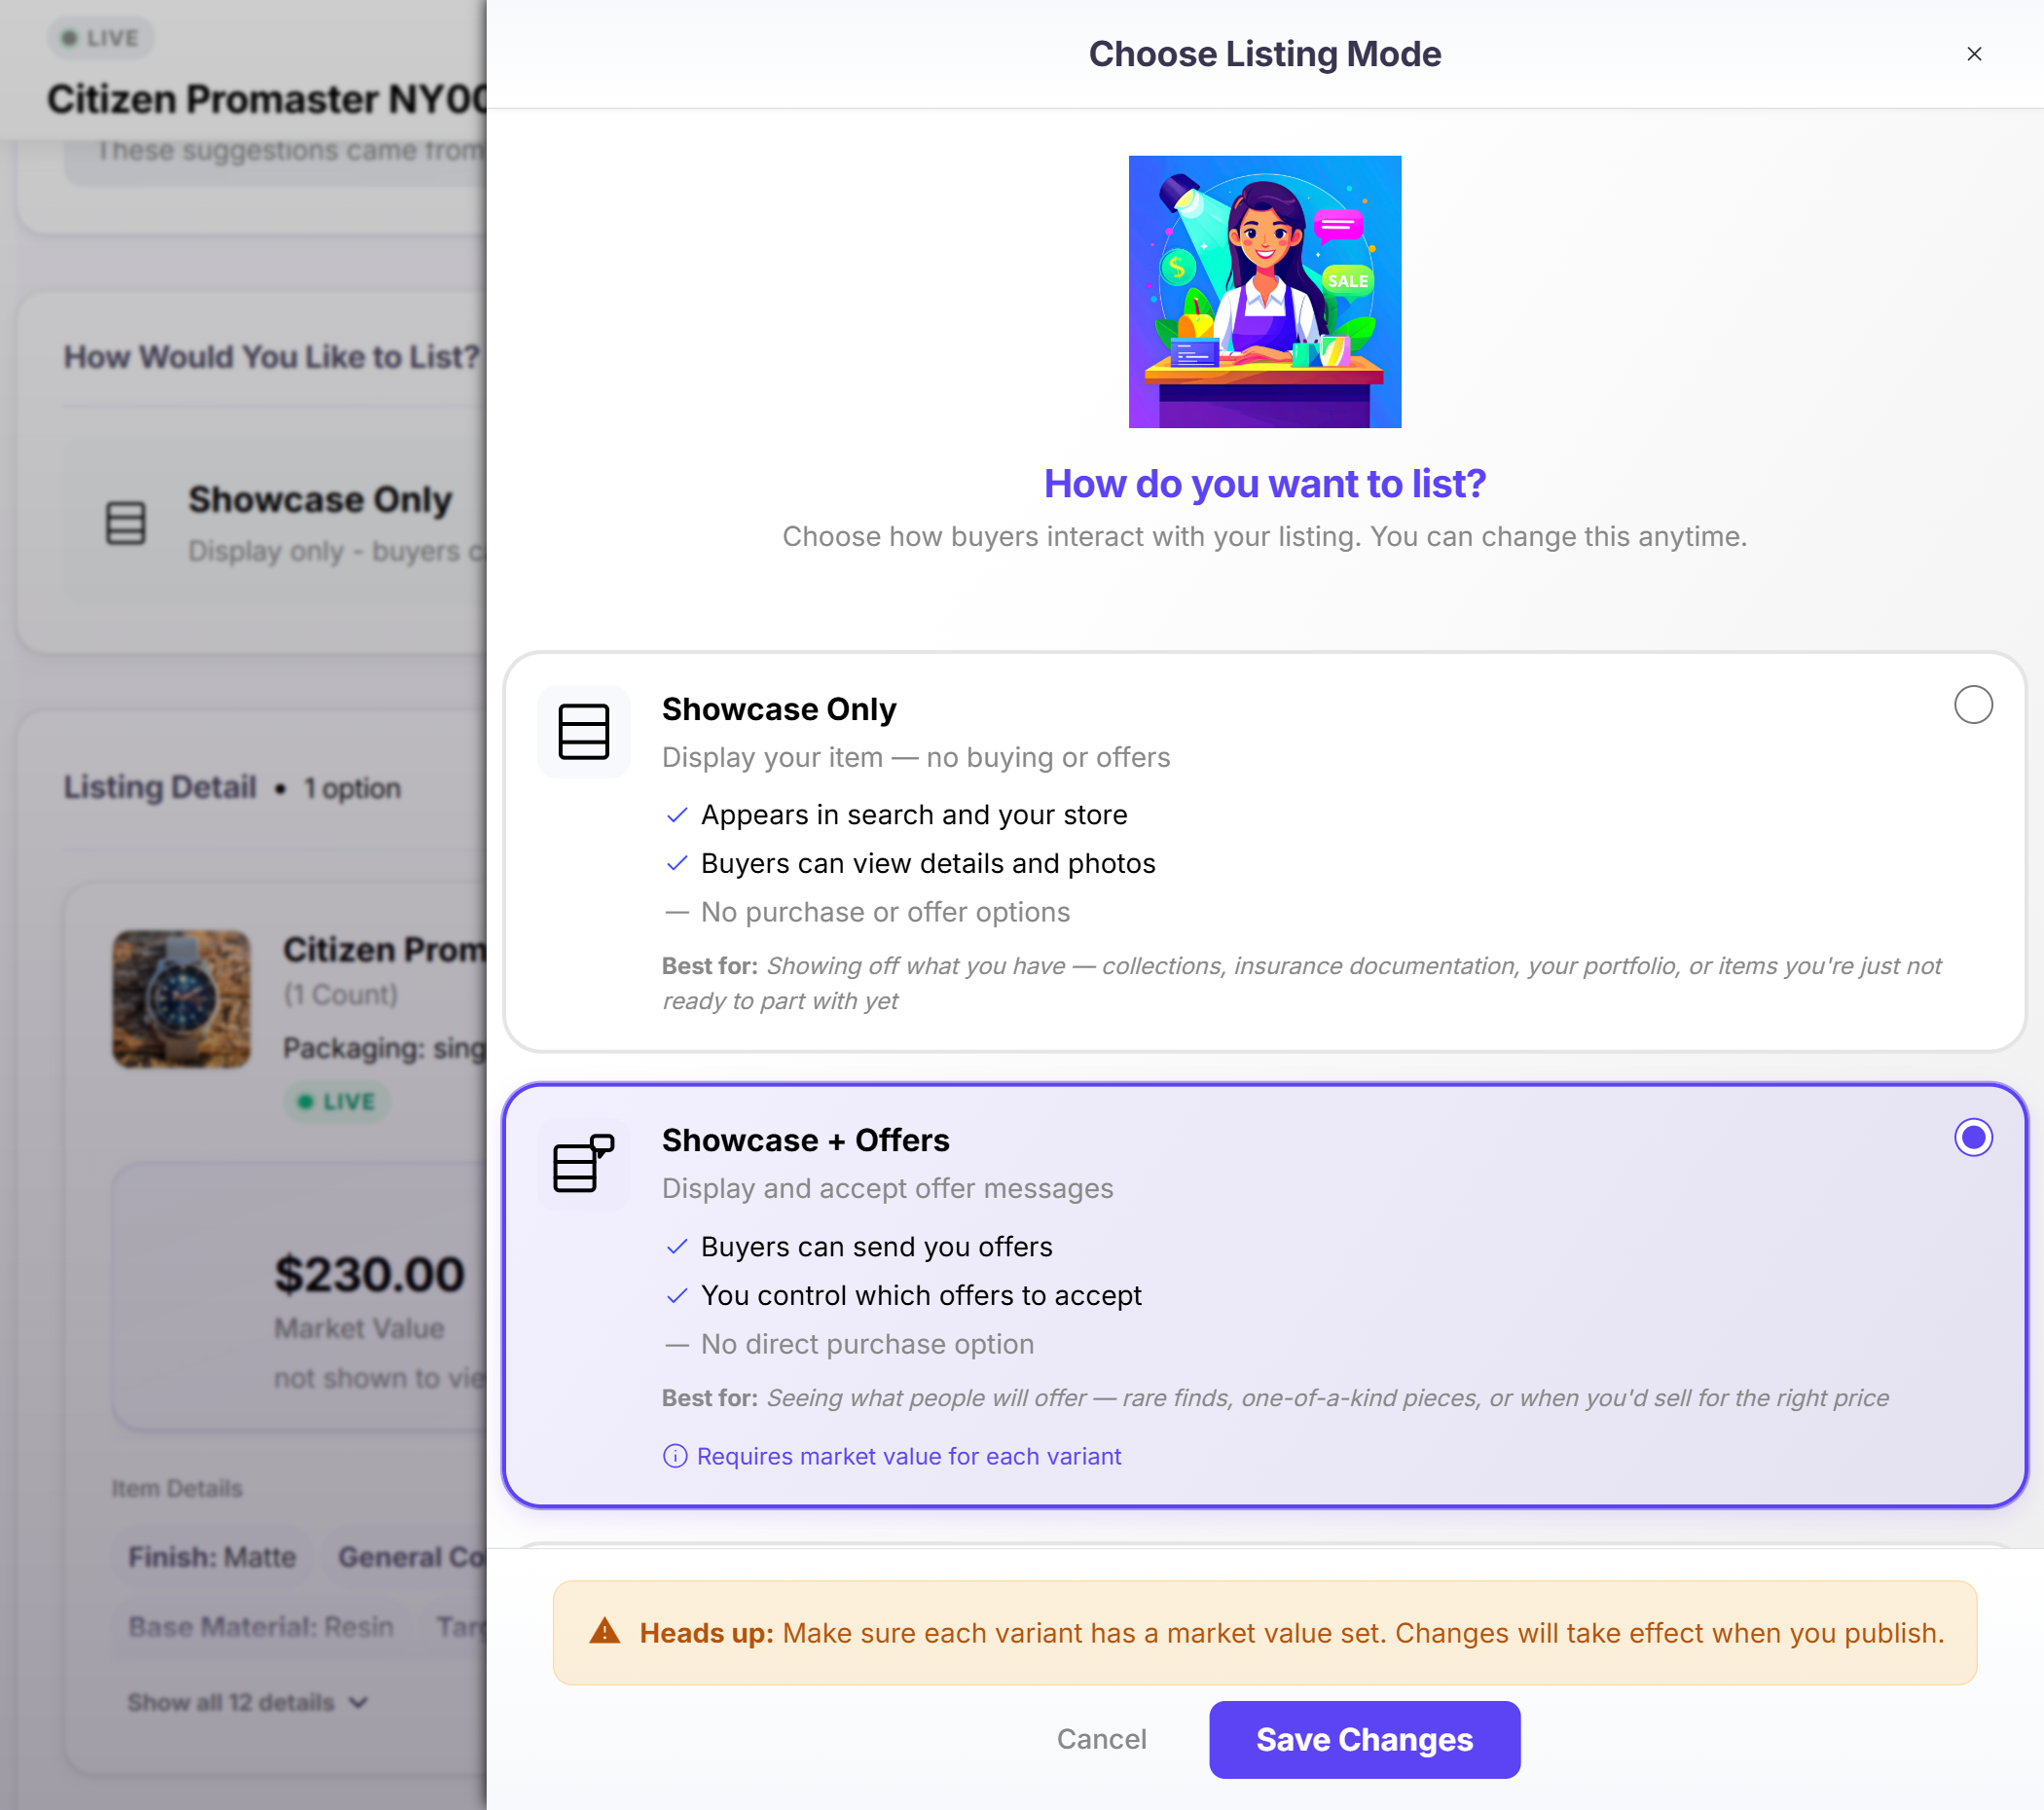The image size is (2044, 1810).
Task: Click the Showcase Only list icon
Action: (583, 731)
